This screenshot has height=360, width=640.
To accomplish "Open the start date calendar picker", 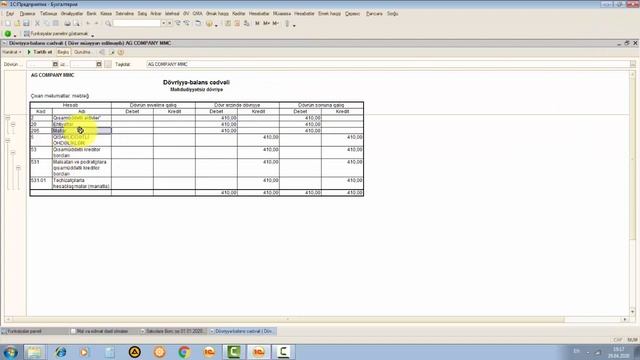I will tap(55, 64).
